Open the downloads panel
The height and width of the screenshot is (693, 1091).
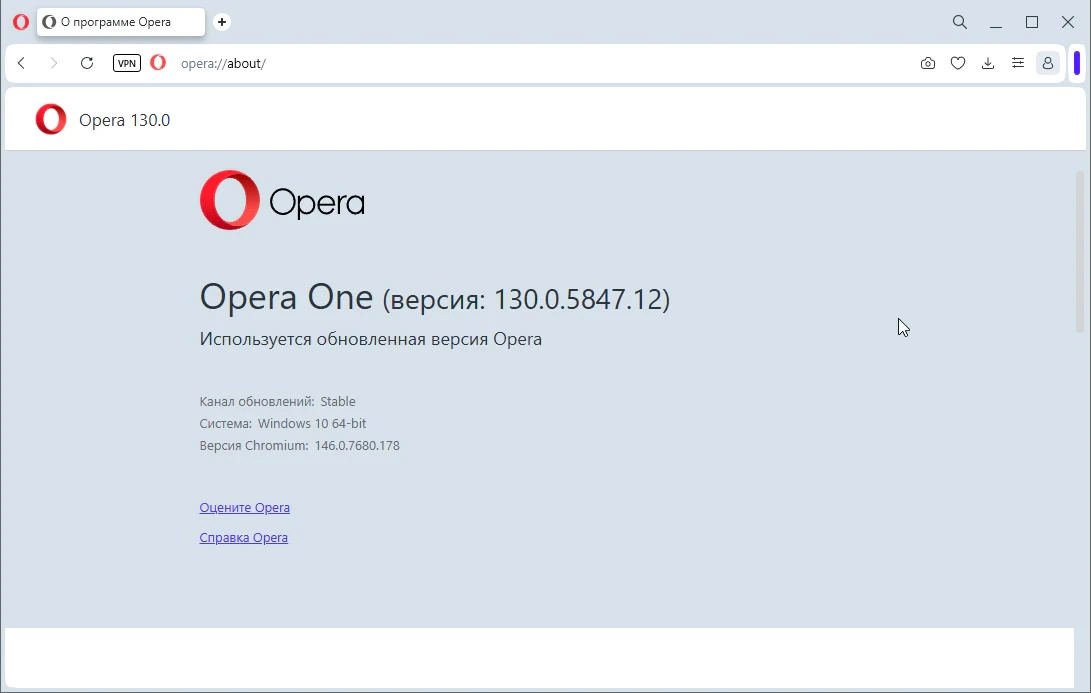click(988, 63)
